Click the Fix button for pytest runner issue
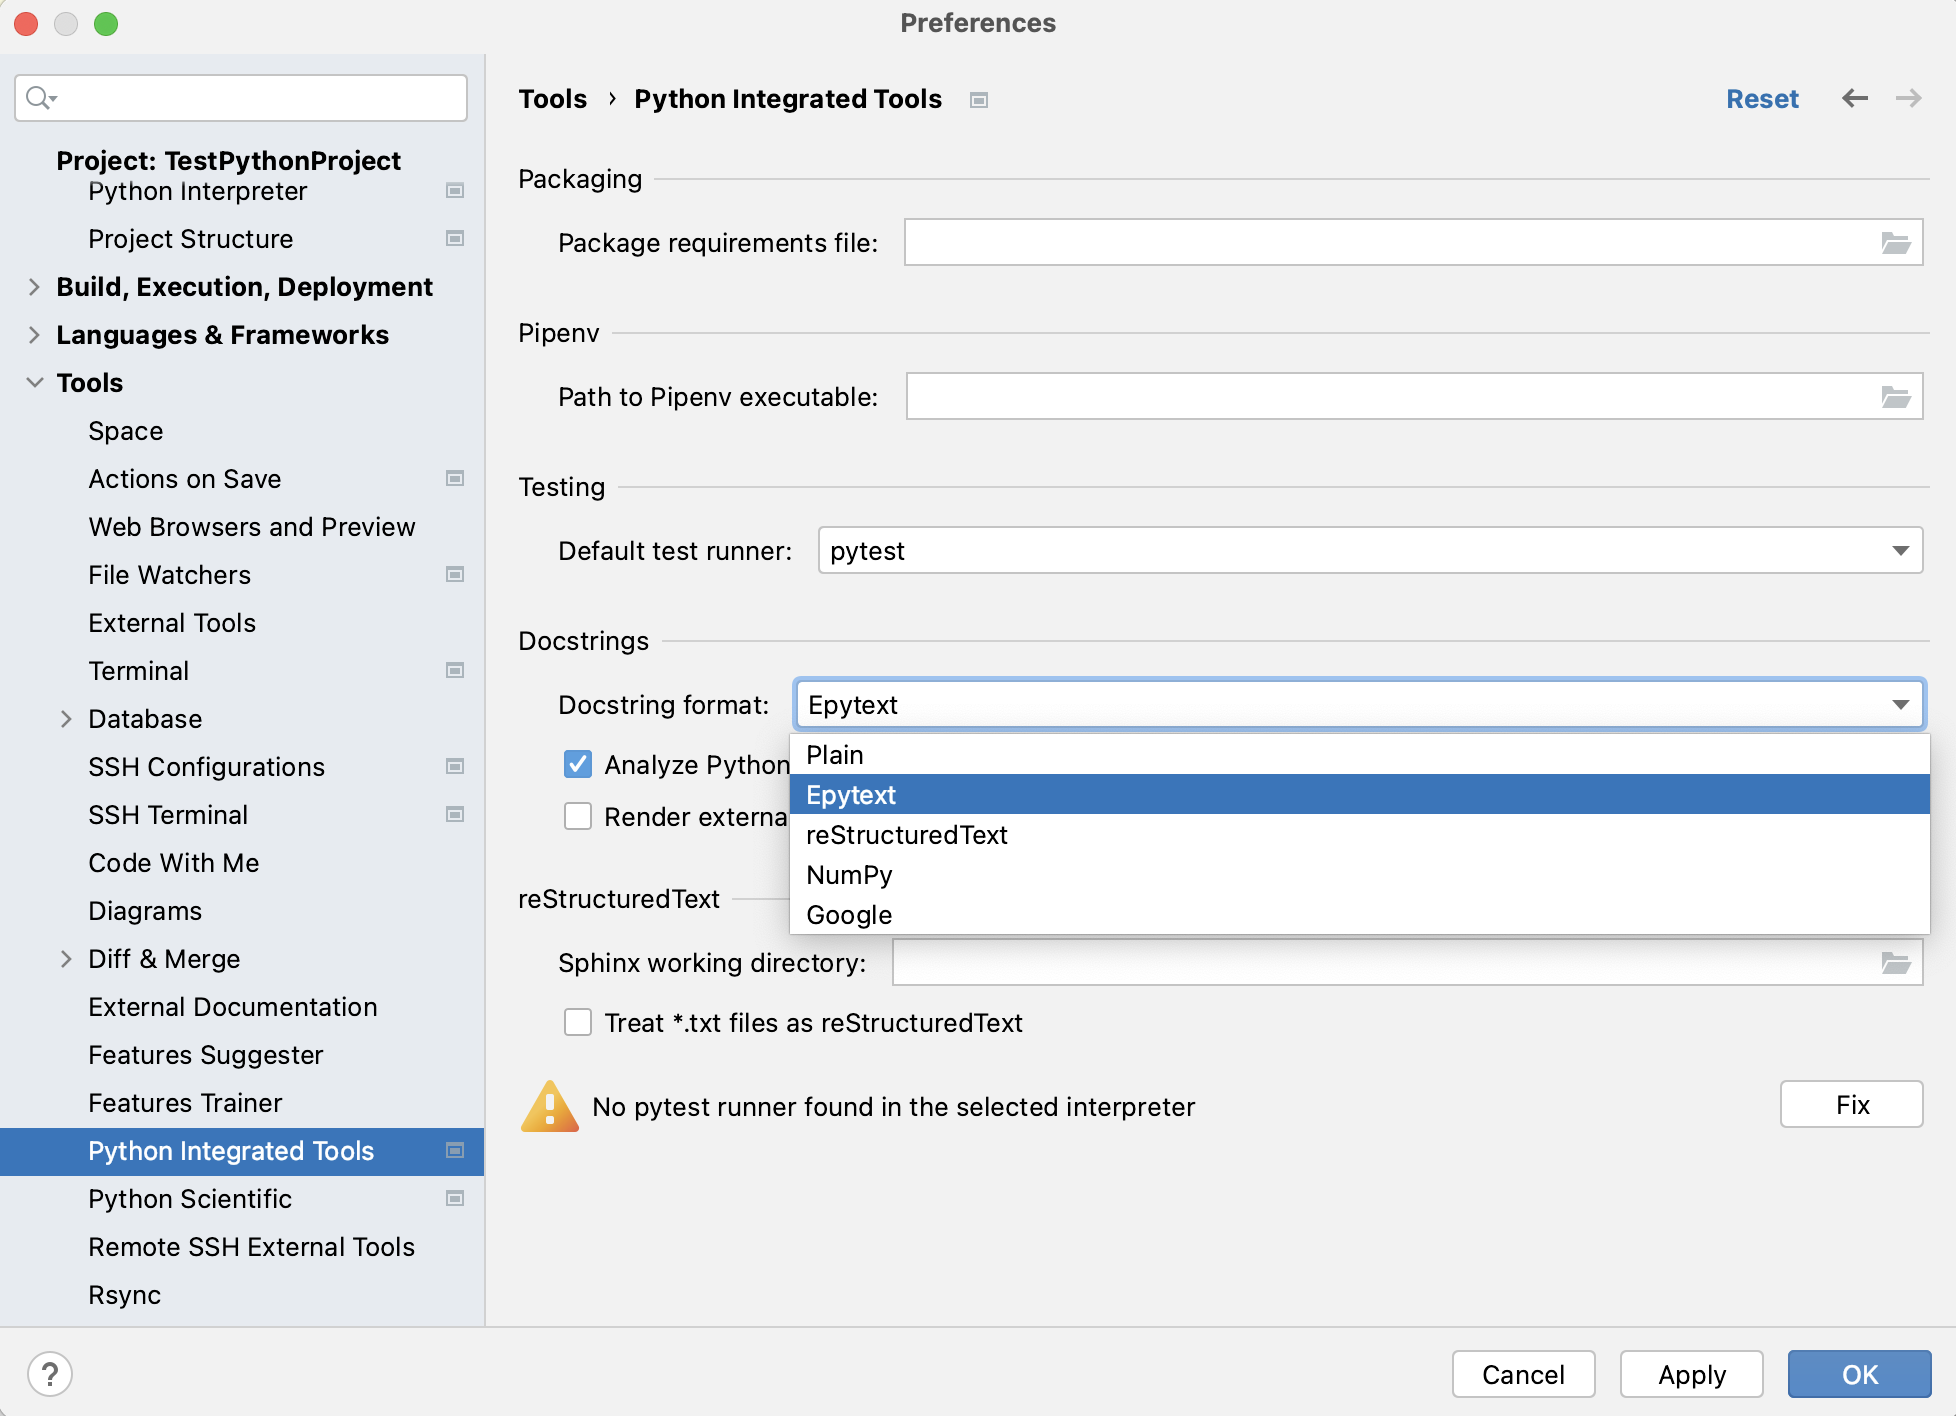This screenshot has height=1416, width=1956. (x=1854, y=1105)
